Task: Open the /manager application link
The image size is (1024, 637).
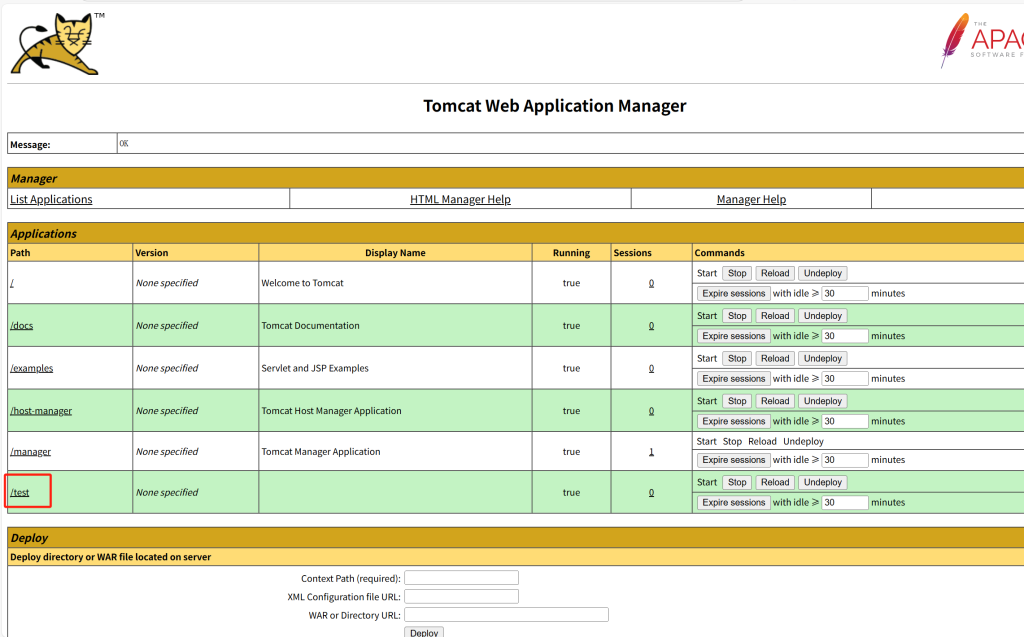Action: [x=31, y=451]
